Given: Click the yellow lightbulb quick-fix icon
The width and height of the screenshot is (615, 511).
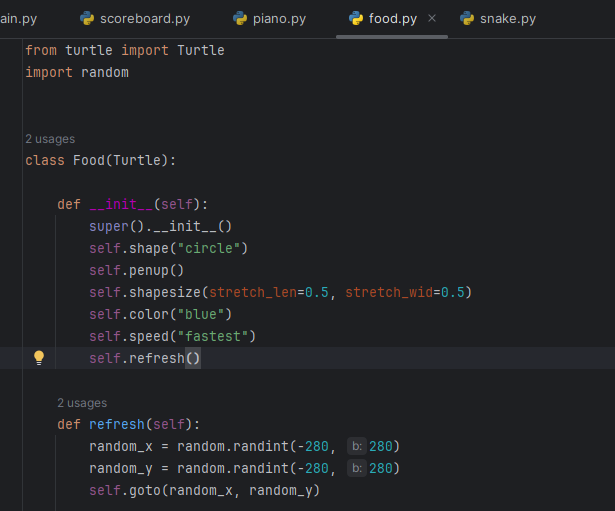Looking at the screenshot, I should [39, 358].
